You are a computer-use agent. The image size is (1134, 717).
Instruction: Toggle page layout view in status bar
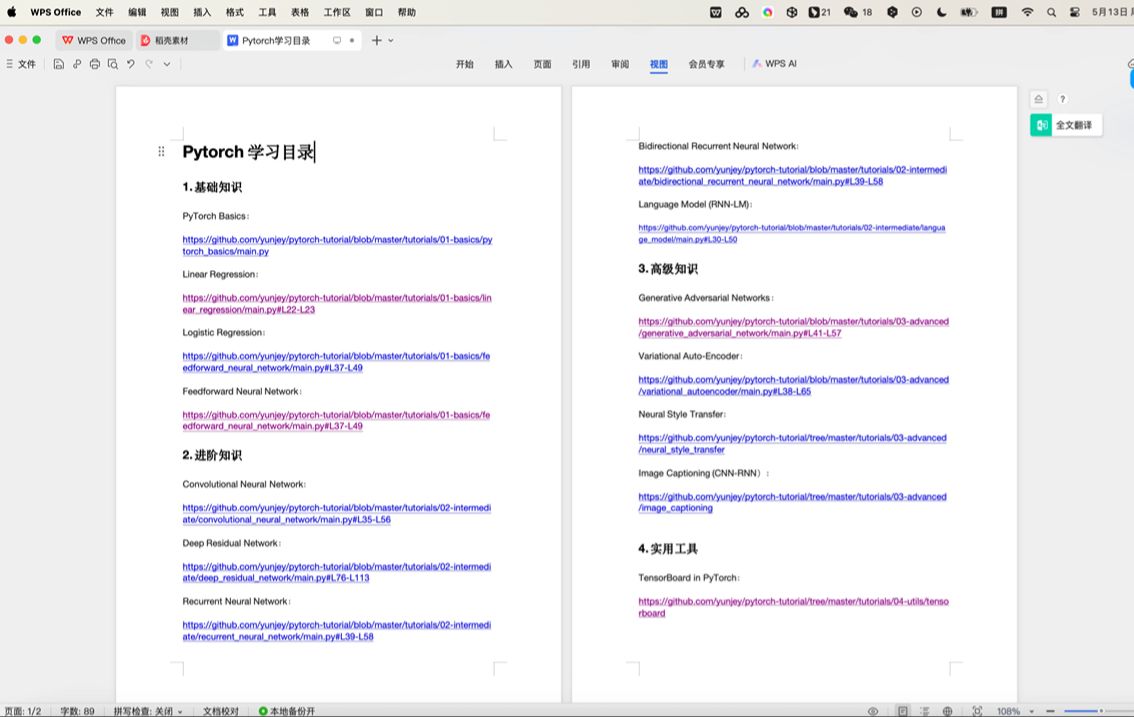pyautogui.click(x=903, y=711)
